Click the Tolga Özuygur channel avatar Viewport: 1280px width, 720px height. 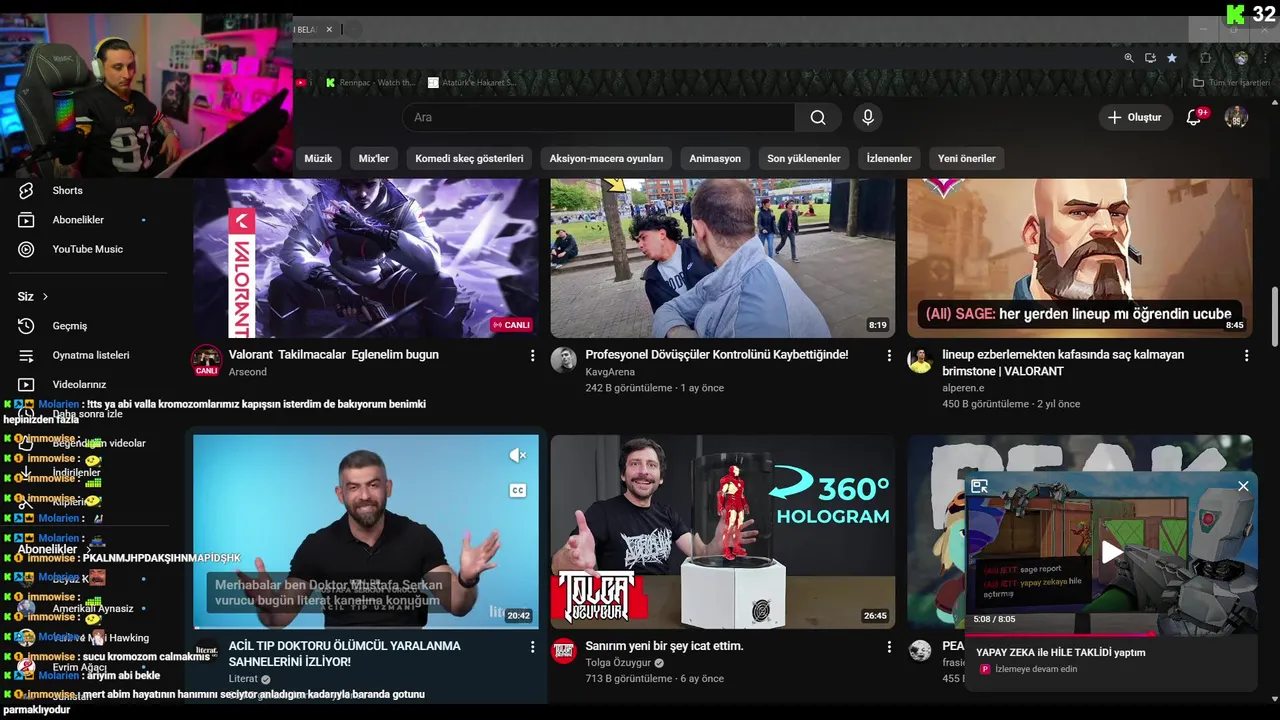(564, 651)
